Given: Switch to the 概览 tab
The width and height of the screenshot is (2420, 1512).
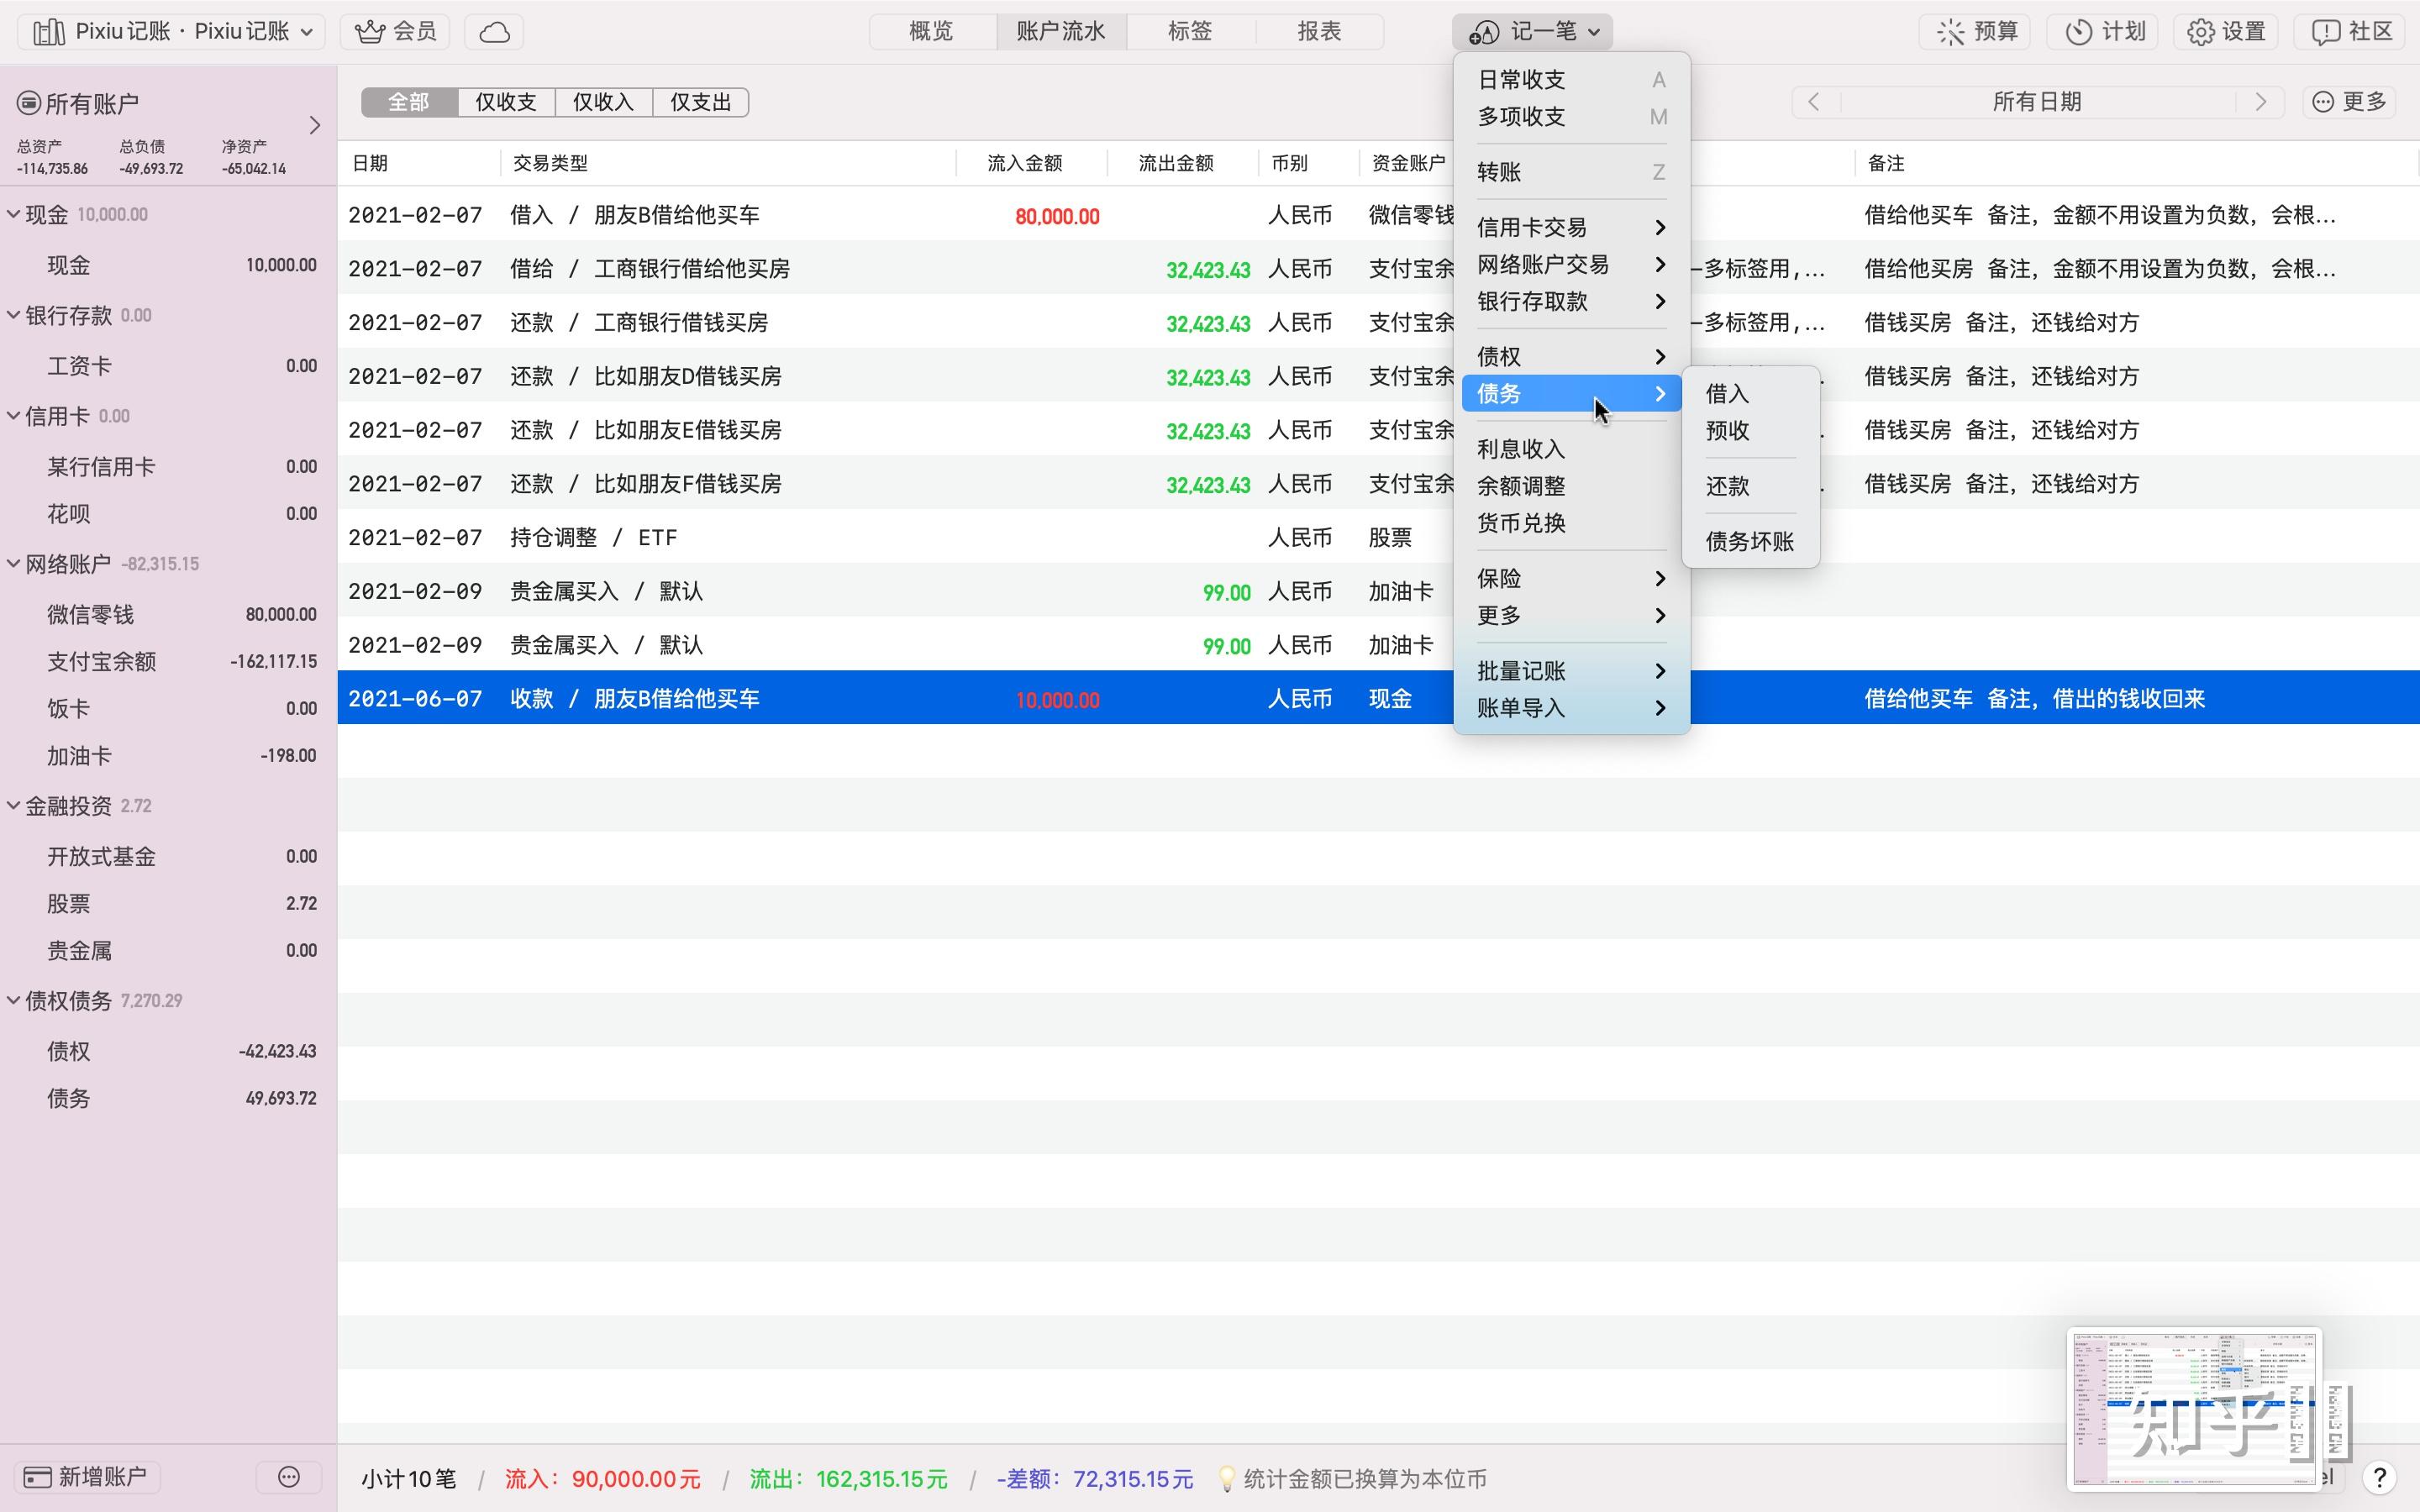Looking at the screenshot, I should 932,32.
